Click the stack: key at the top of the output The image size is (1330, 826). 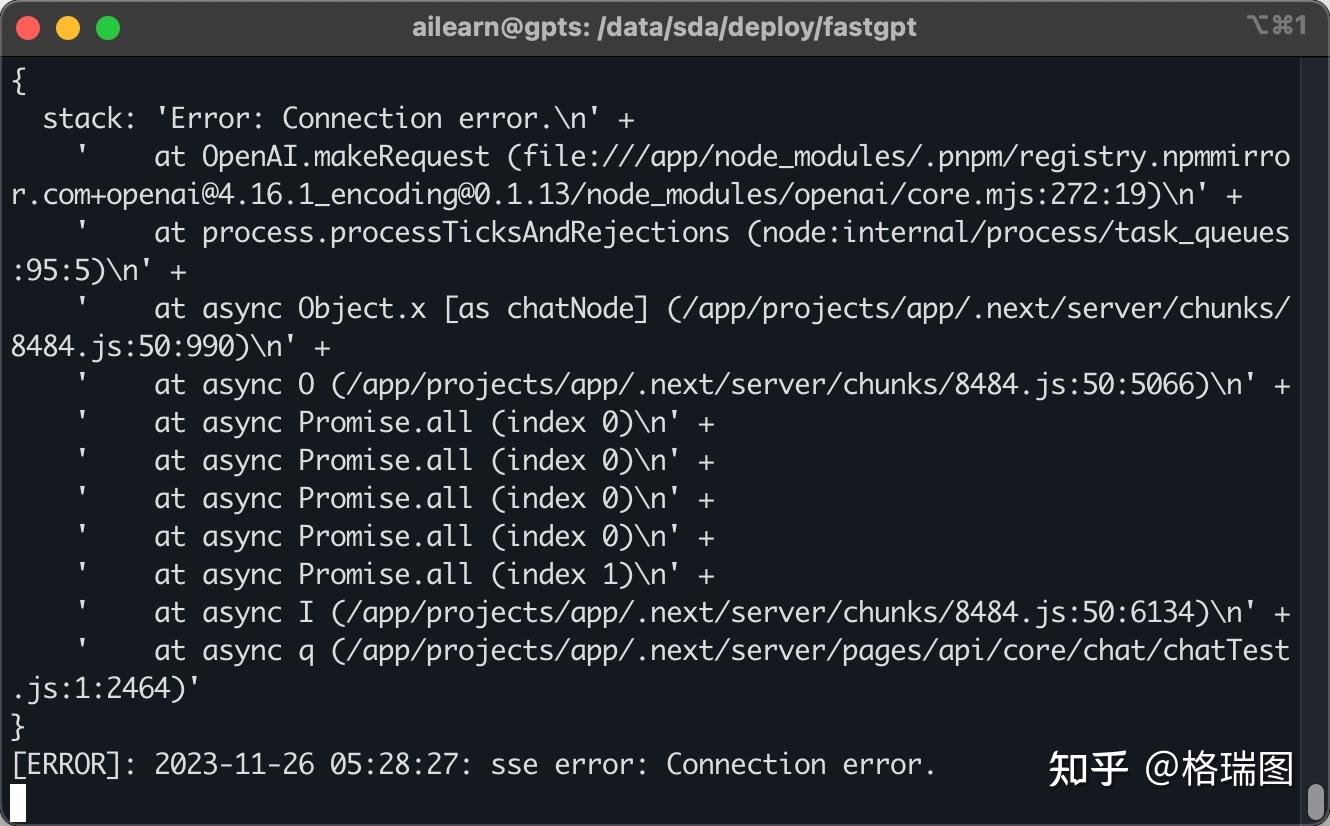pos(90,119)
